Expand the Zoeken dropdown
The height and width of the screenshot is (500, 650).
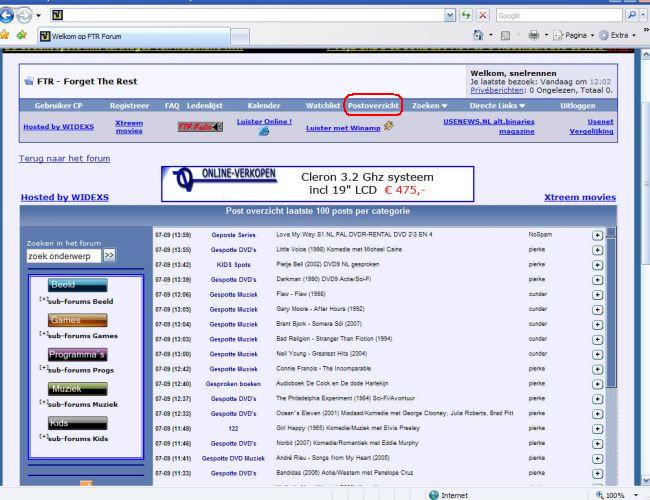point(429,106)
